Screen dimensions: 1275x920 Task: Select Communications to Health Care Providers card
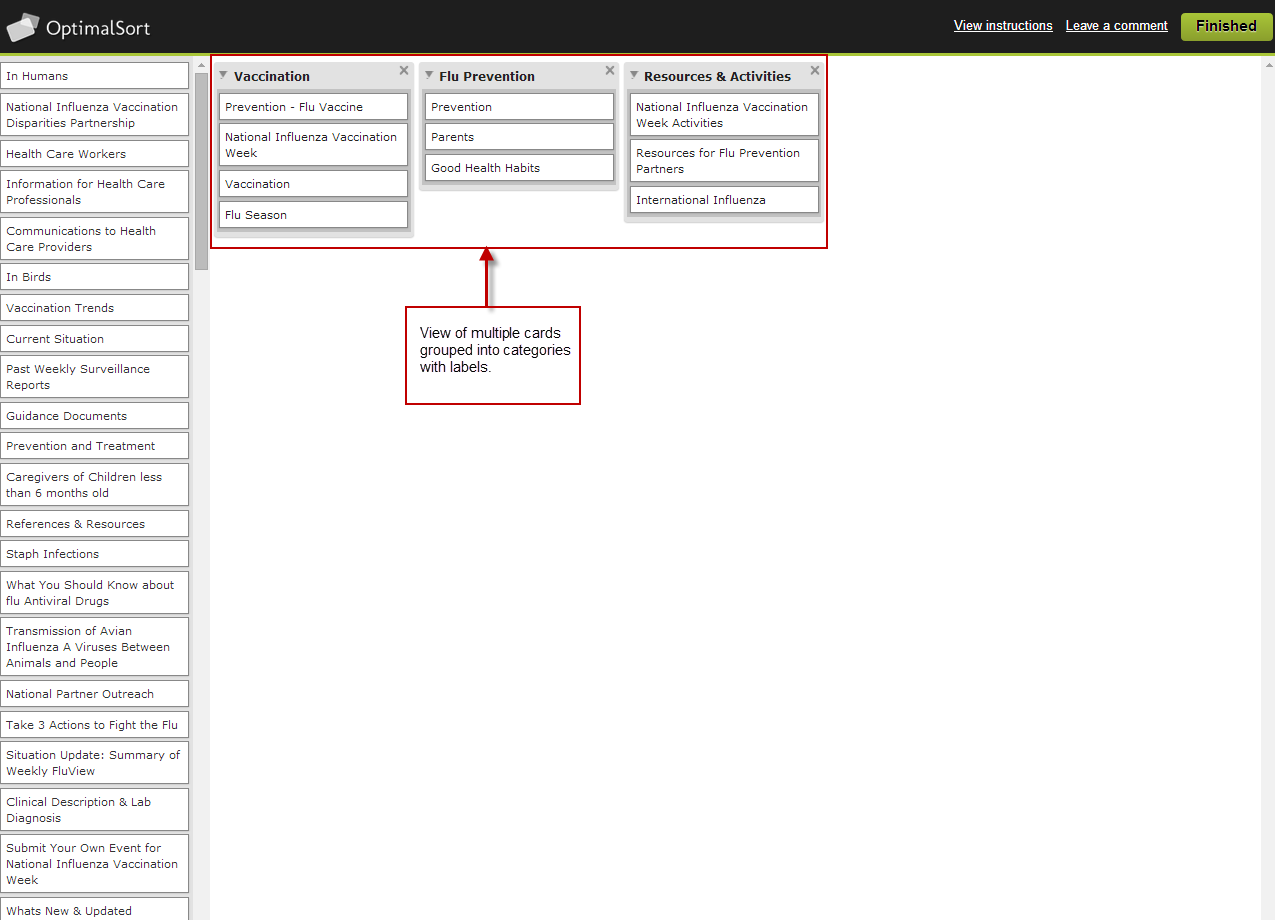coord(94,239)
